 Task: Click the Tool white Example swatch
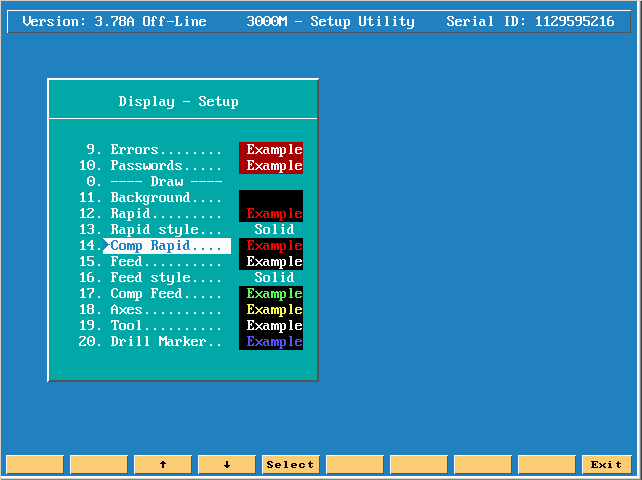pyautogui.click(x=271, y=325)
